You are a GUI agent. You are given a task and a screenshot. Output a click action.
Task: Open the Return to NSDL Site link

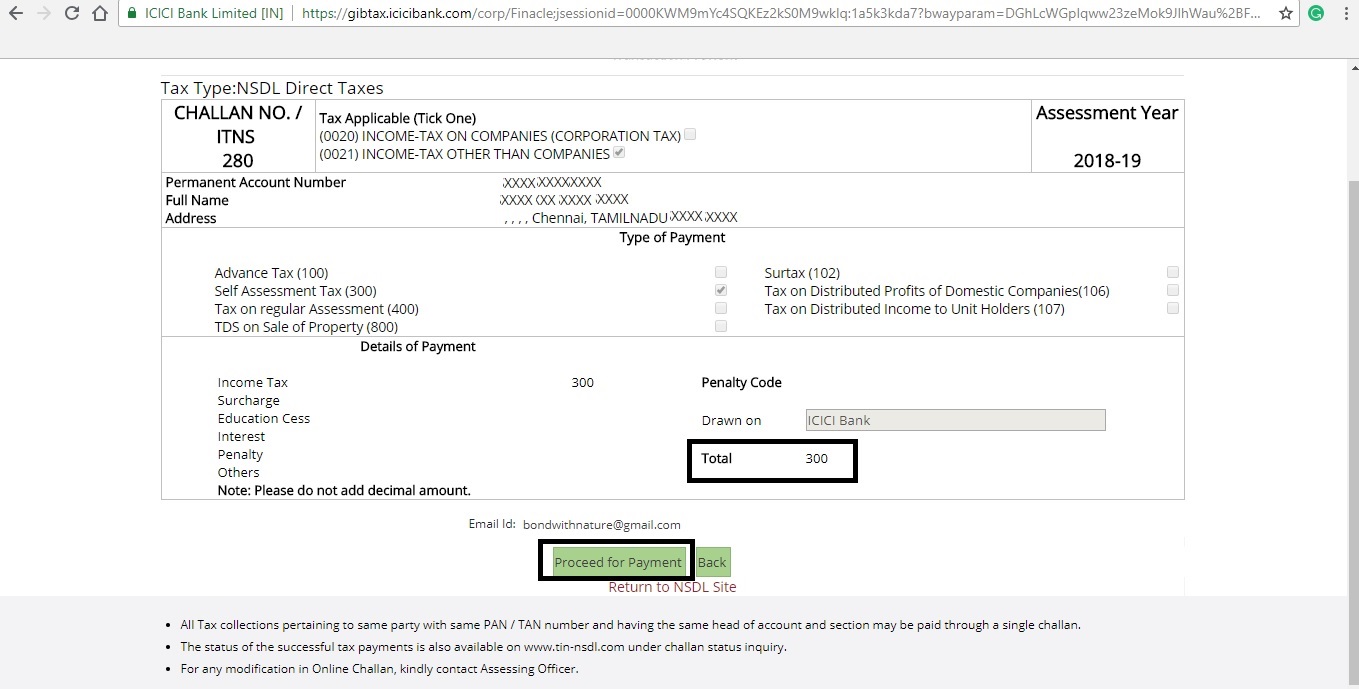pos(672,587)
